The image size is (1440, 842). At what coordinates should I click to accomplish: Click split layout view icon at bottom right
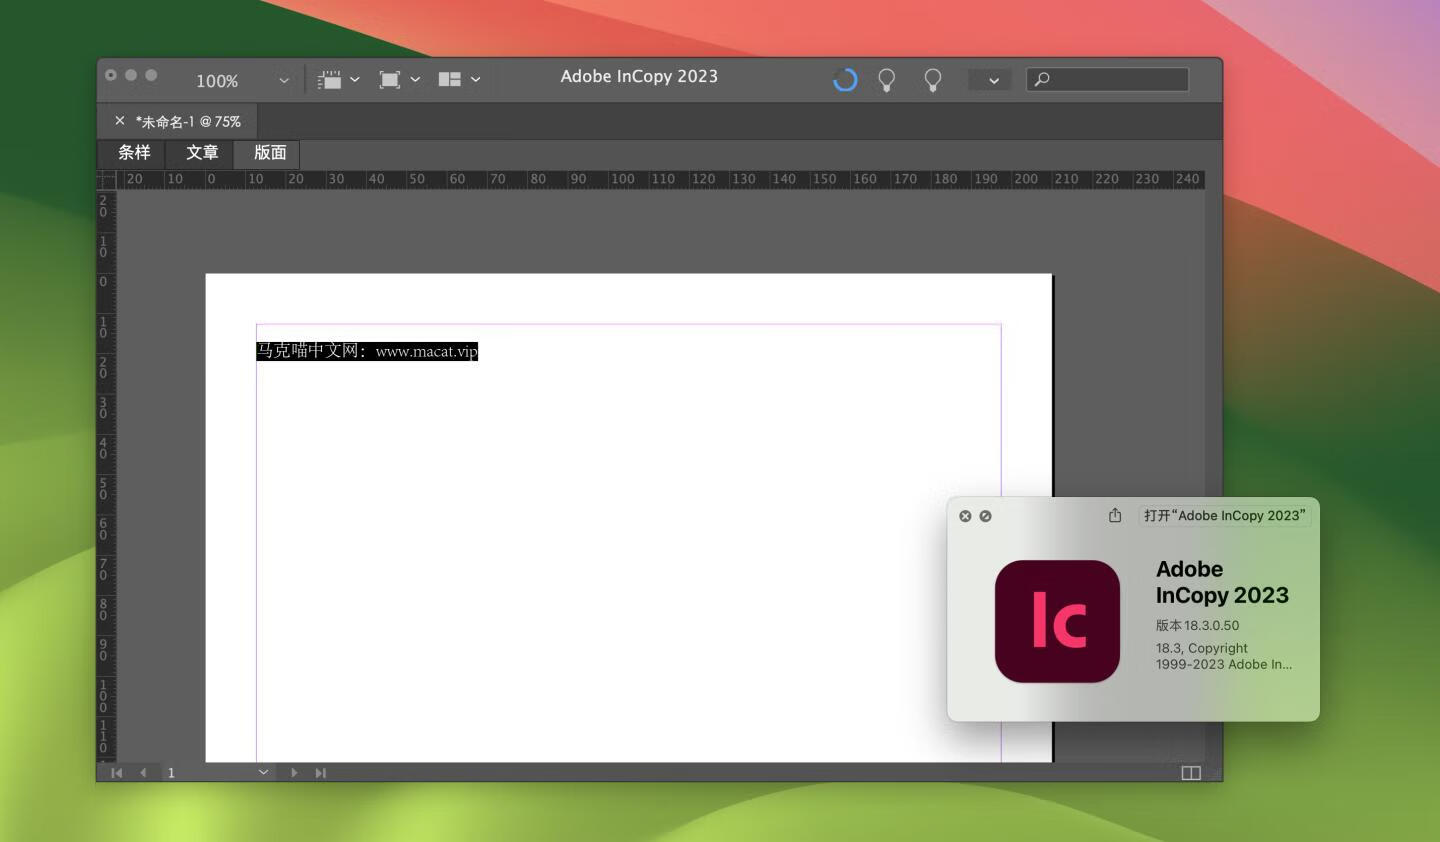(1191, 773)
